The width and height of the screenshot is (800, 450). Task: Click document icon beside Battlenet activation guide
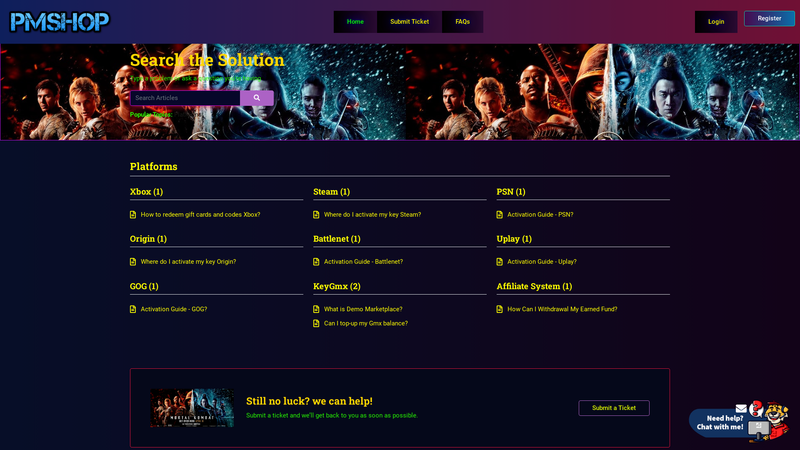(x=316, y=262)
